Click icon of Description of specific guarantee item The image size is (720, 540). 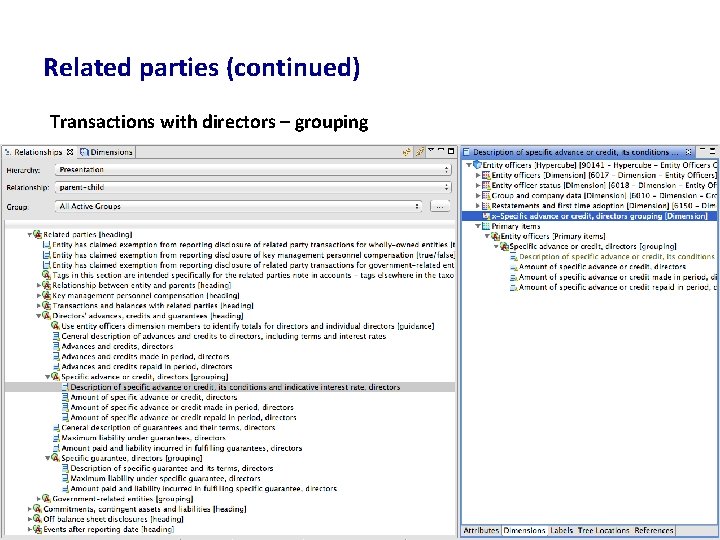coord(65,468)
